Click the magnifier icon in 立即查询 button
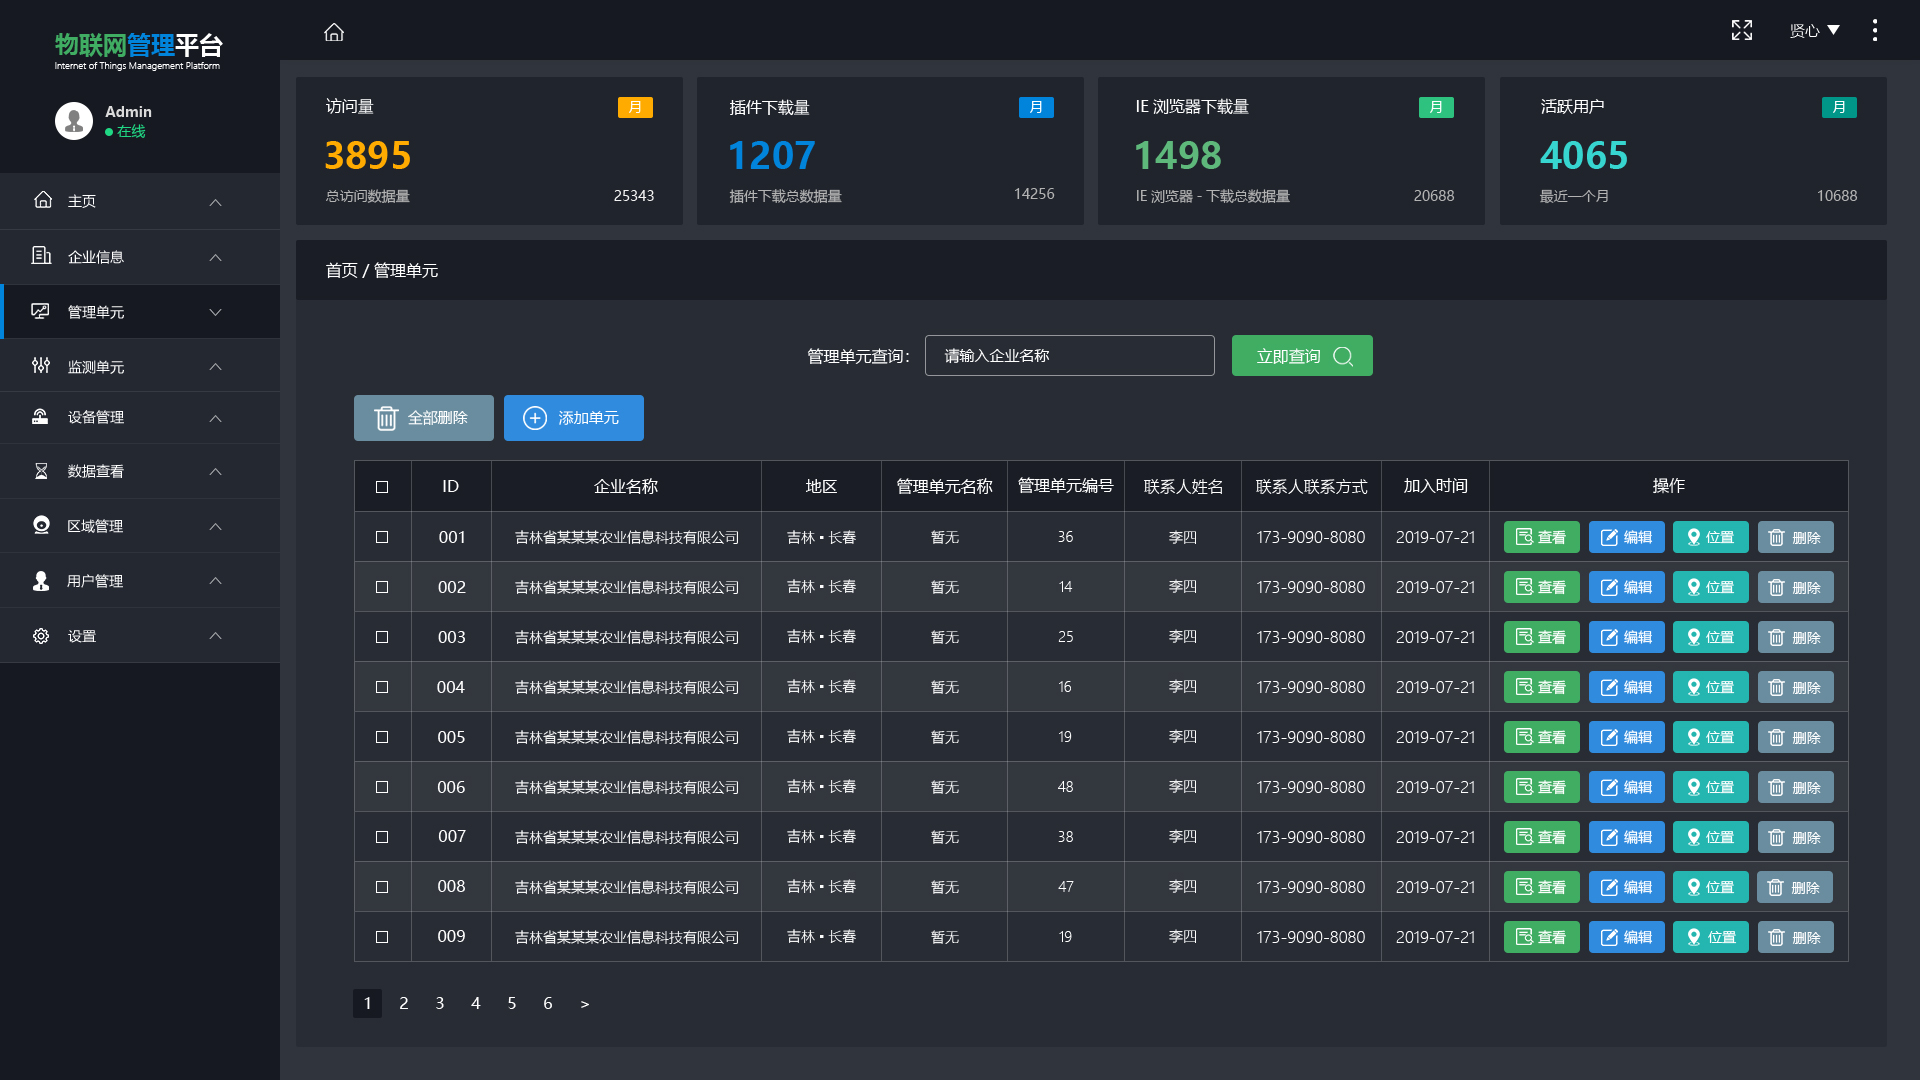 [1343, 356]
